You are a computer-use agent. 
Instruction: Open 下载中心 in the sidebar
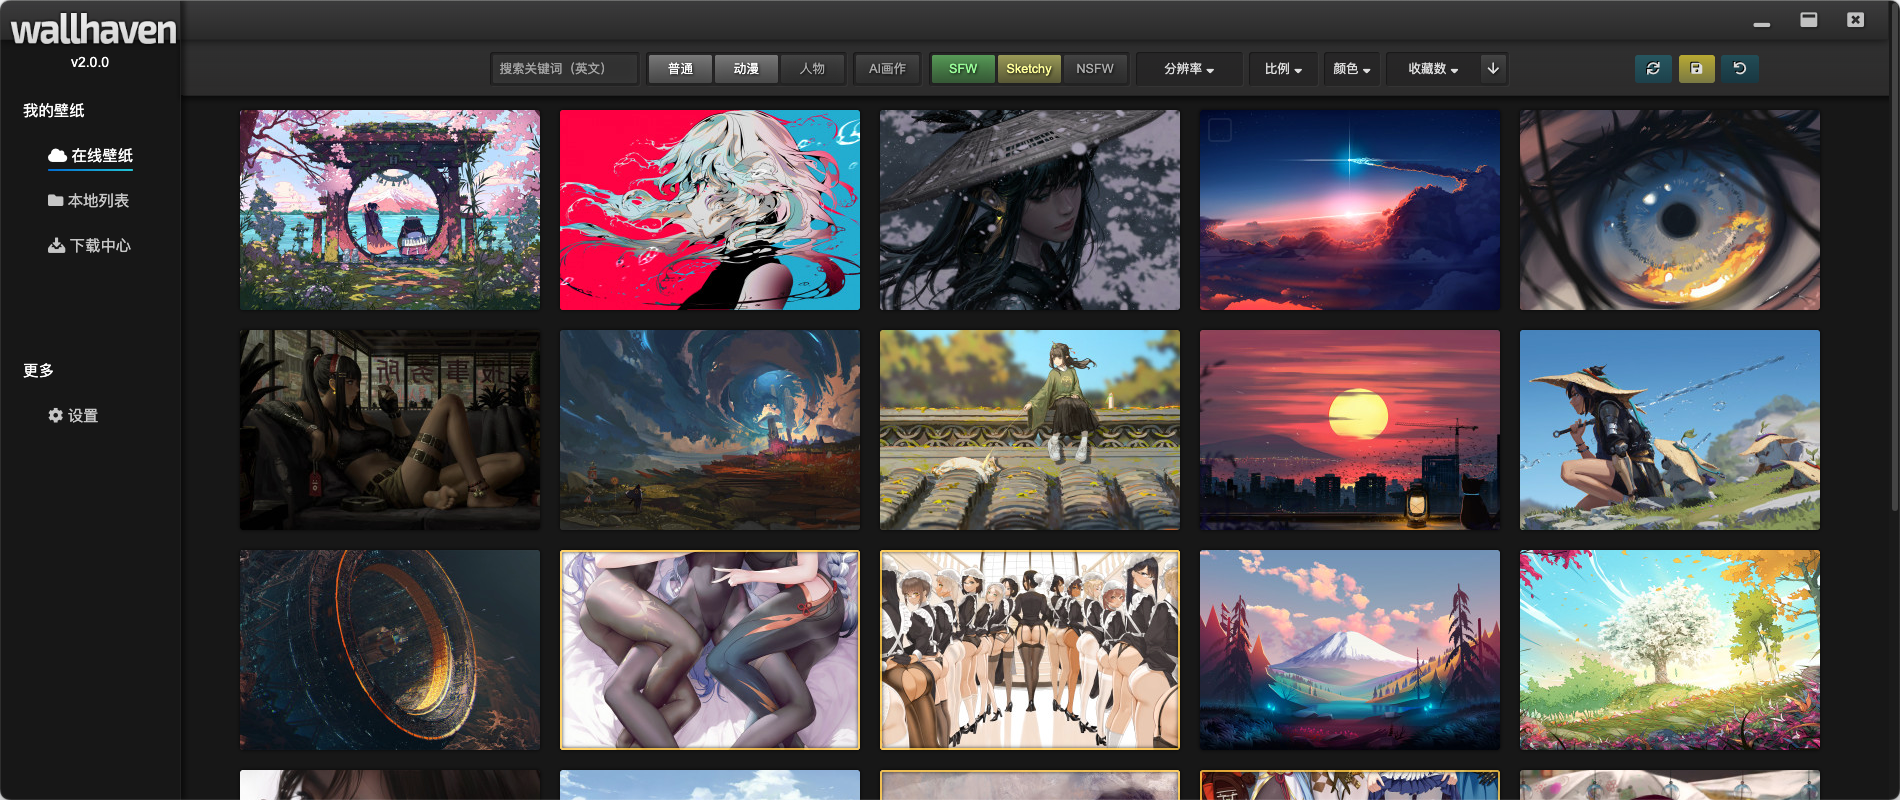tap(89, 246)
